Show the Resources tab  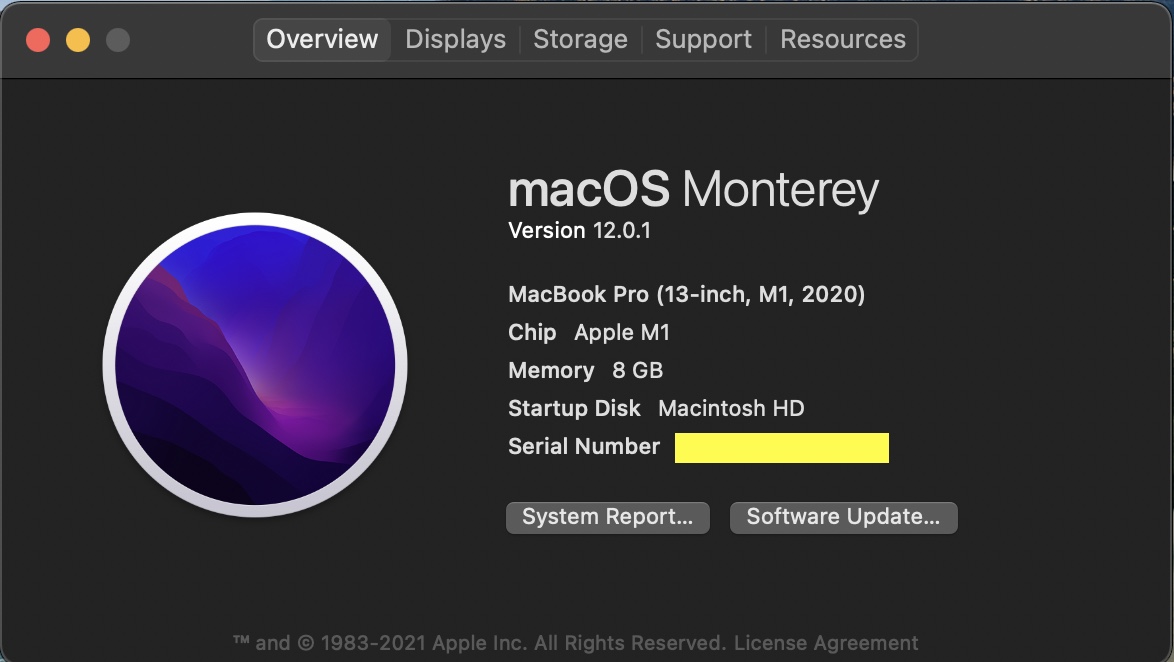pyautogui.click(x=842, y=40)
